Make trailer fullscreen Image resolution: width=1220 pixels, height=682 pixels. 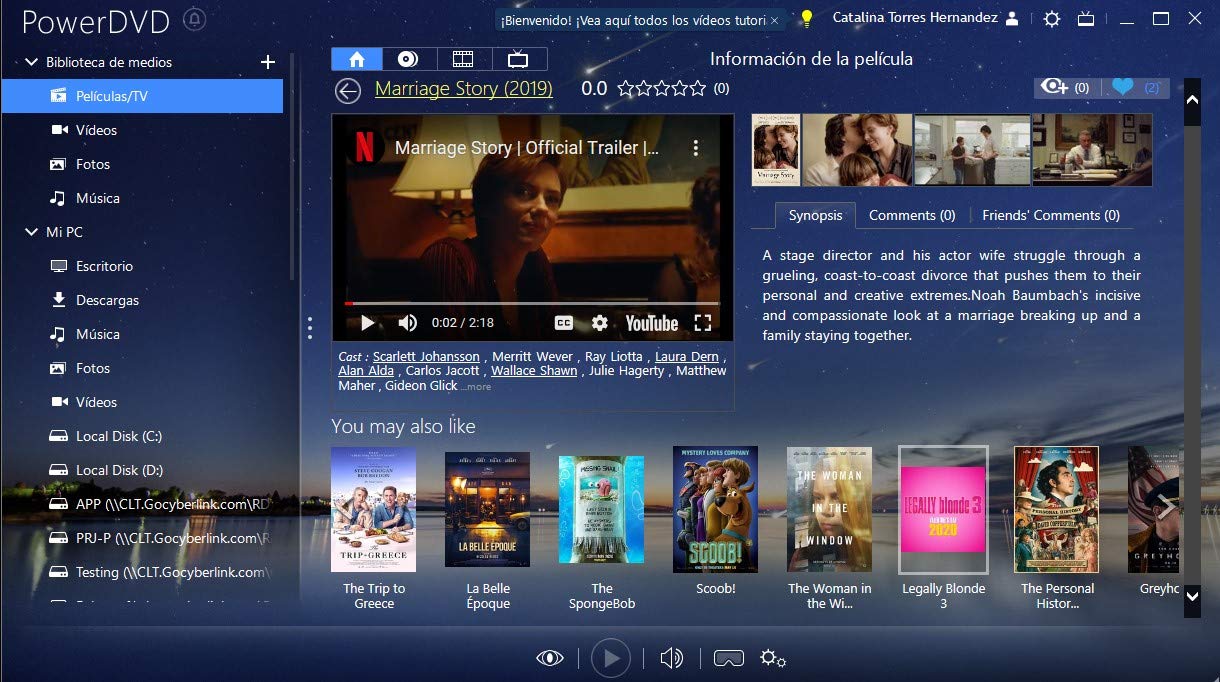tap(703, 323)
